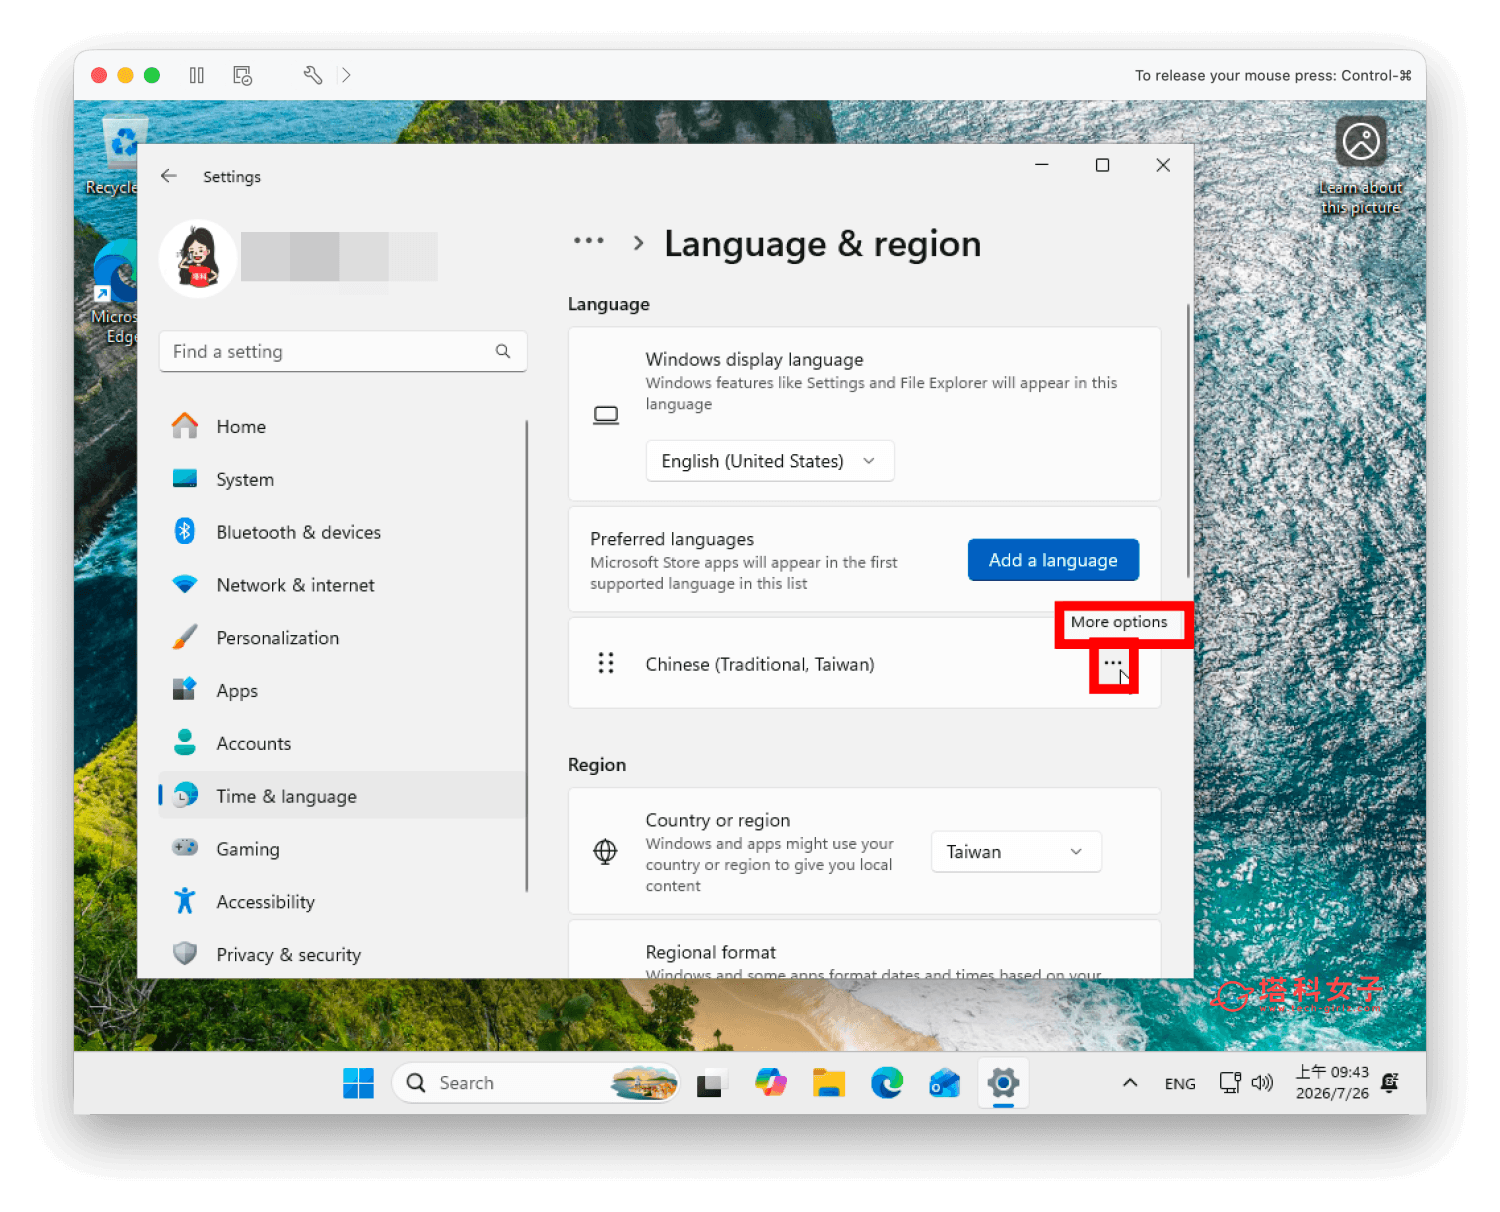Click the ENG input language indicator
The image size is (1500, 1212).
(1180, 1084)
